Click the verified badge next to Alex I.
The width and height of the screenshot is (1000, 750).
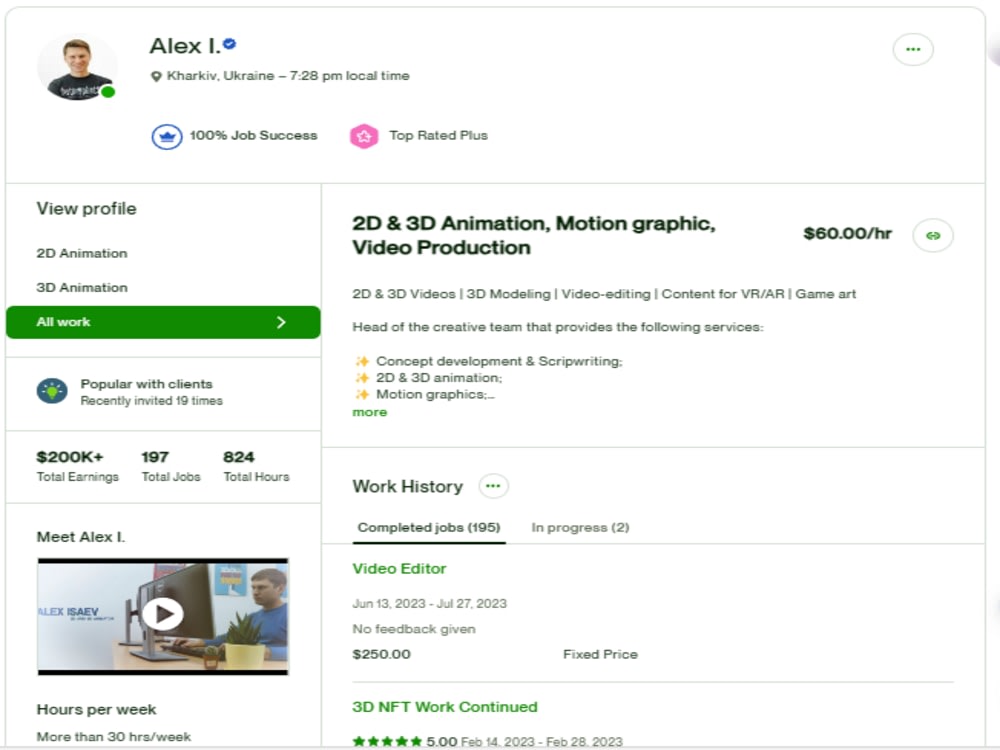231,44
